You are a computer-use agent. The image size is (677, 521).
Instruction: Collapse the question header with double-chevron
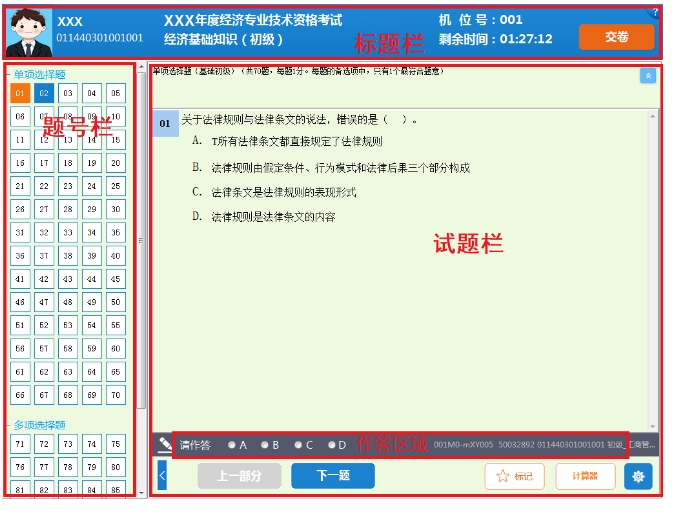tap(647, 75)
